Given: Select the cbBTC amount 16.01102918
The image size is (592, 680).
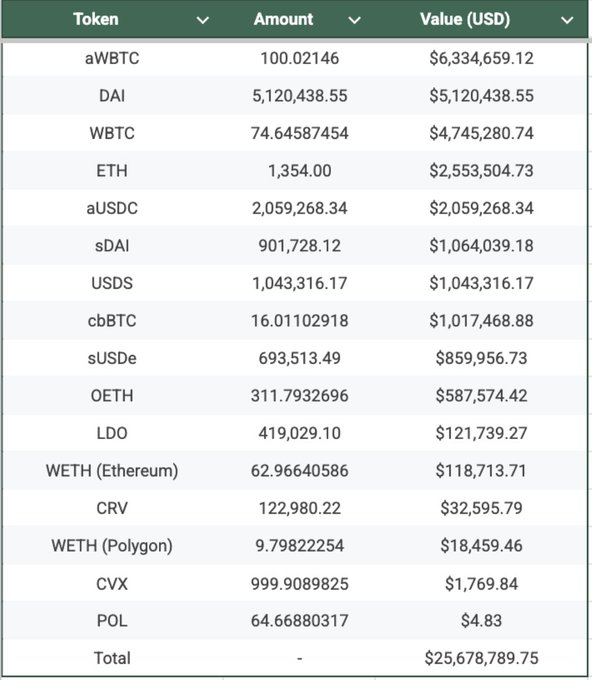Looking at the screenshot, I should click(x=299, y=321).
